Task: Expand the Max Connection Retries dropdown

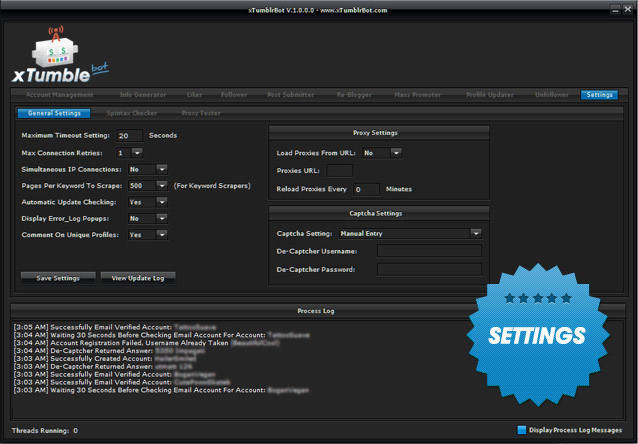Action: (x=138, y=153)
